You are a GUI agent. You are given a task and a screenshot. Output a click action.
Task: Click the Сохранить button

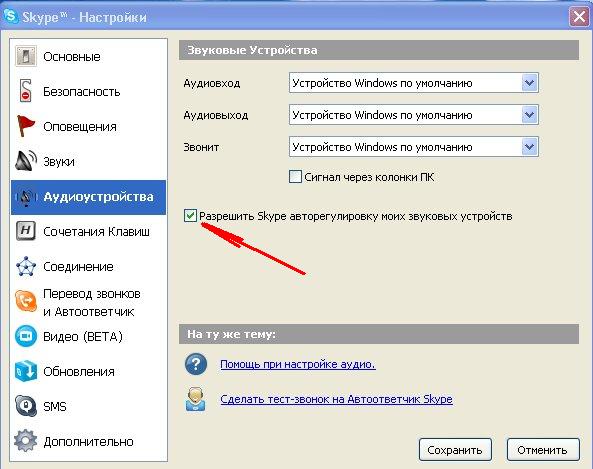coord(455,450)
